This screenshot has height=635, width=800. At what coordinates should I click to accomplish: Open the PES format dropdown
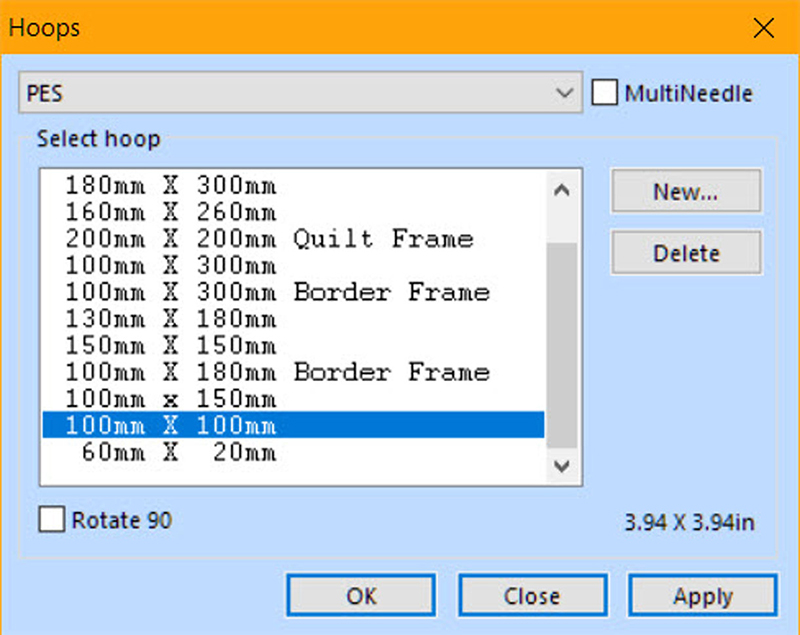(299, 94)
